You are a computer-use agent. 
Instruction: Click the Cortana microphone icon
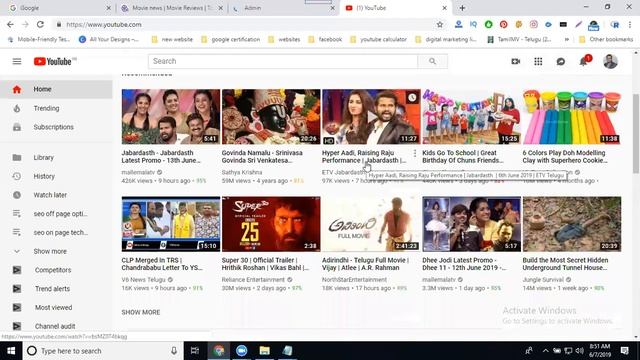click(x=174, y=351)
